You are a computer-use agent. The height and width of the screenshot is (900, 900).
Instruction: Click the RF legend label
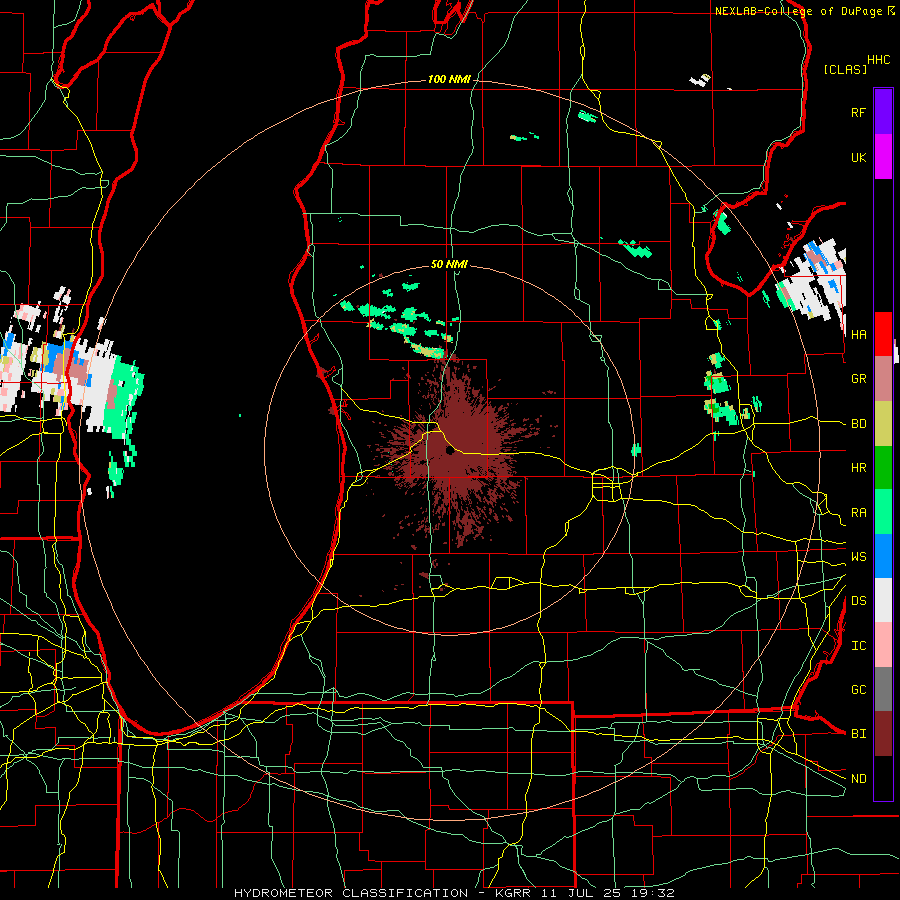click(x=858, y=112)
